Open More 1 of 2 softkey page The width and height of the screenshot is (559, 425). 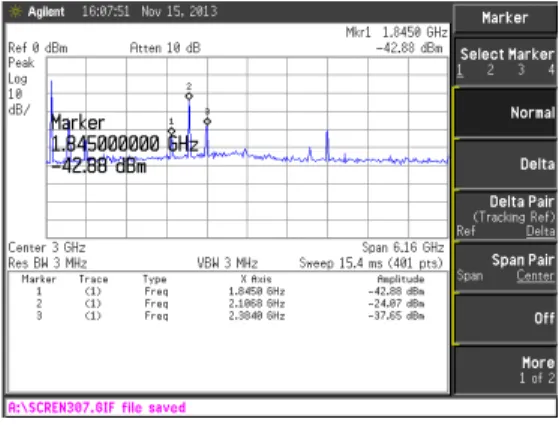tap(505, 370)
